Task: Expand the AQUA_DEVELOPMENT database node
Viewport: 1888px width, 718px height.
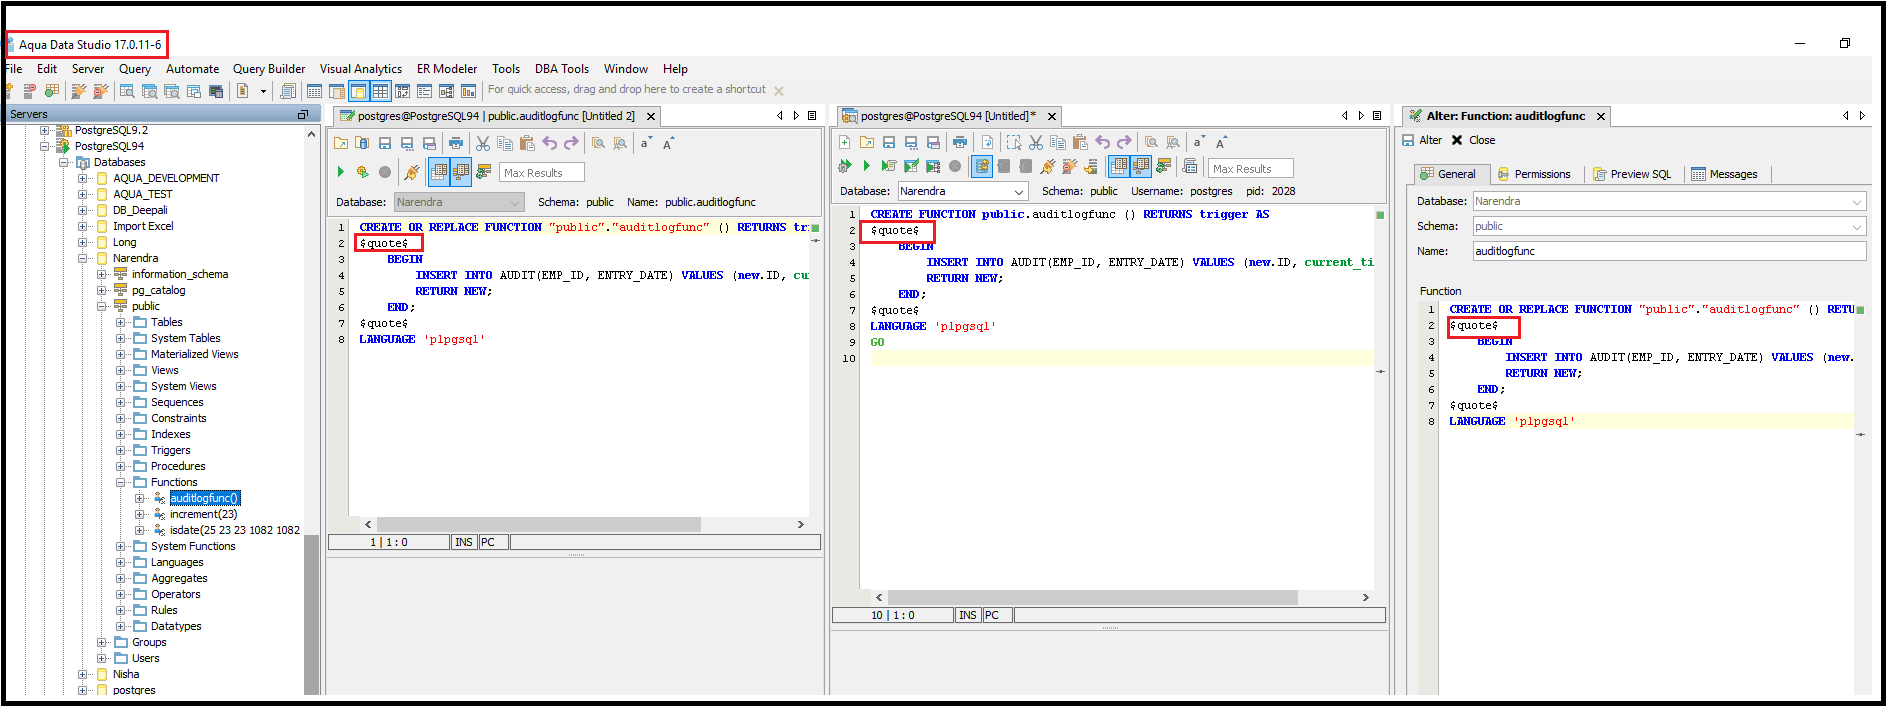Action: (83, 179)
